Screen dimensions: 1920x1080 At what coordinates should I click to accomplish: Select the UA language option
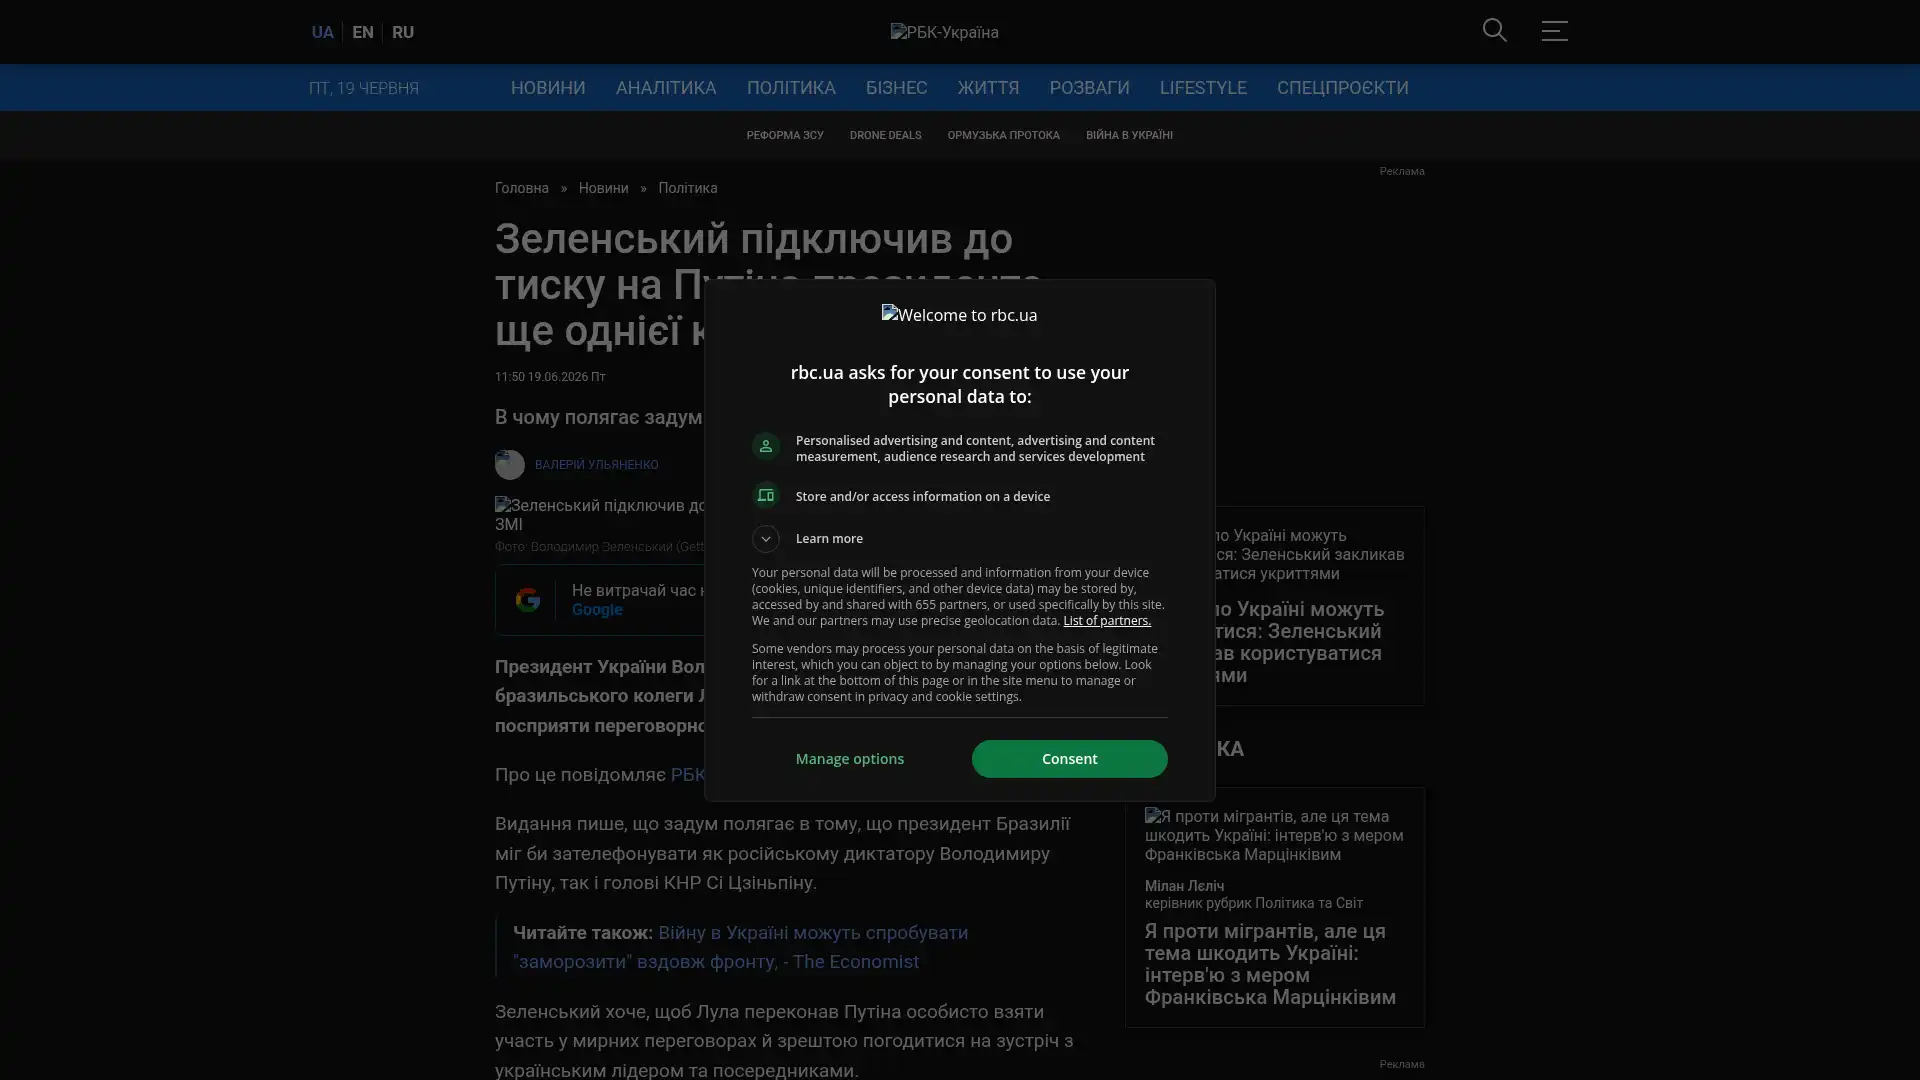[x=322, y=32]
